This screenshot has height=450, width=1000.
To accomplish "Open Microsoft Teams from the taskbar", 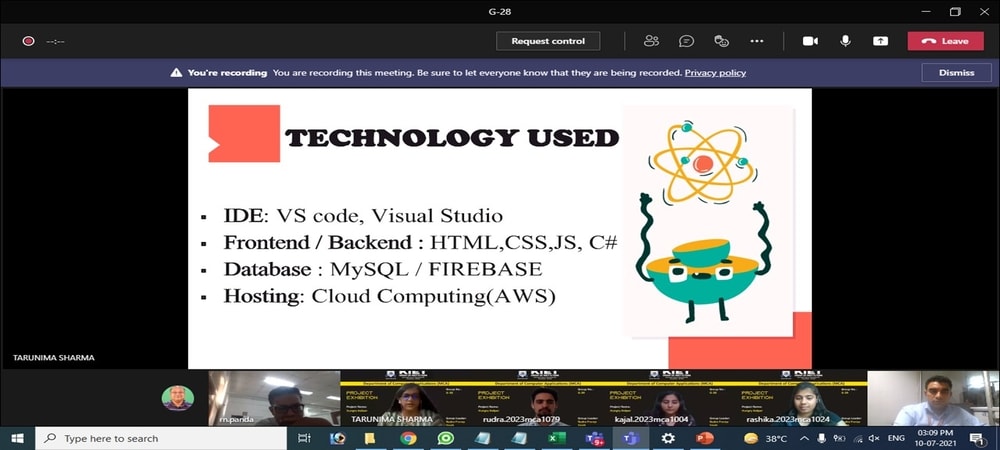I will 631,438.
